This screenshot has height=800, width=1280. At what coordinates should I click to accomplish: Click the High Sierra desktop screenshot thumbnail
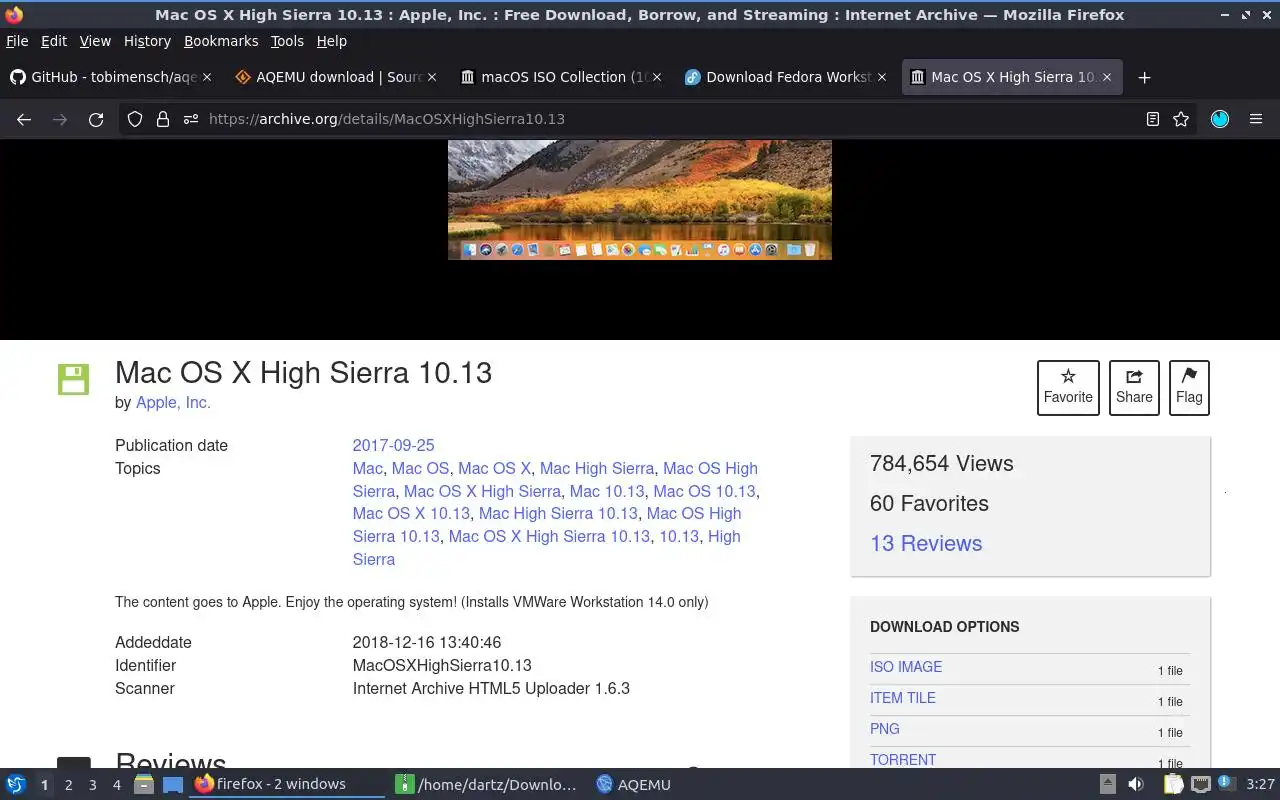(640, 200)
